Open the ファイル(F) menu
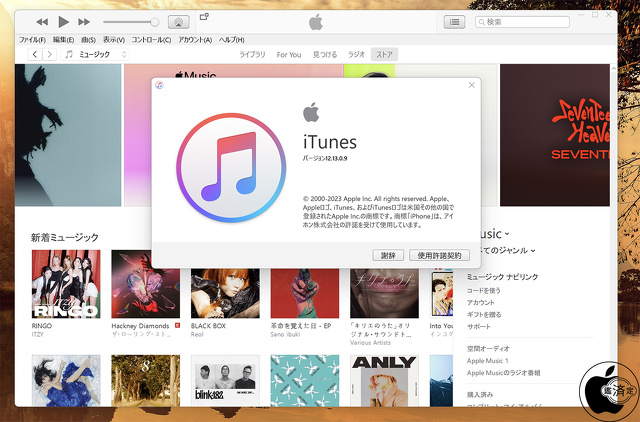The width and height of the screenshot is (640, 422). pos(32,39)
